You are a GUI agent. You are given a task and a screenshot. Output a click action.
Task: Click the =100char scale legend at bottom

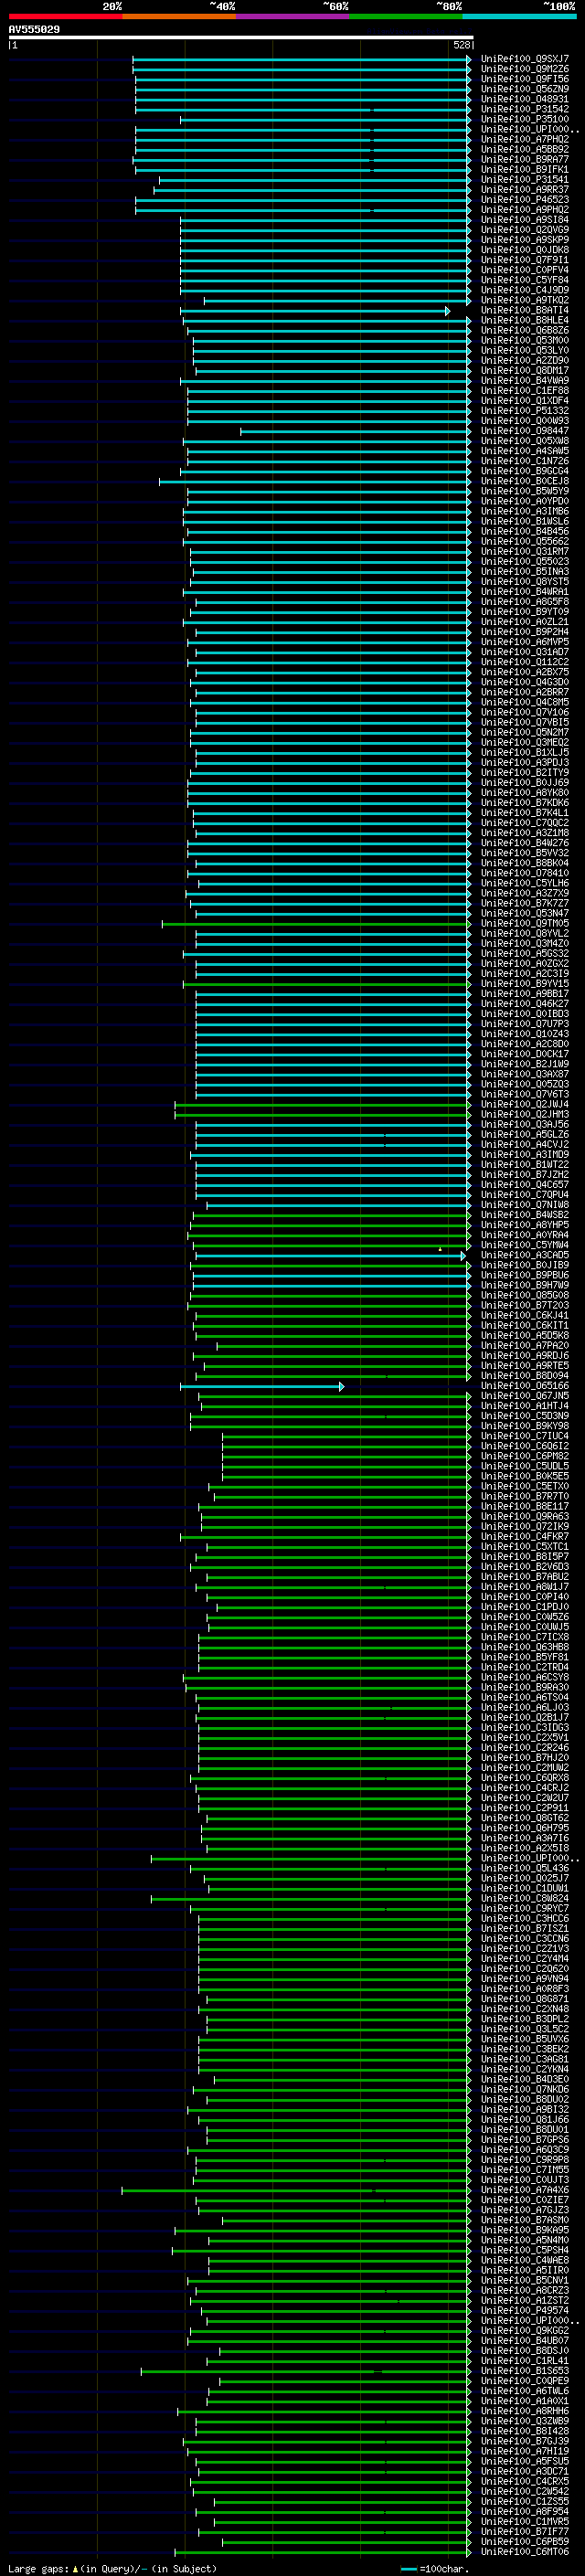click(434, 2569)
